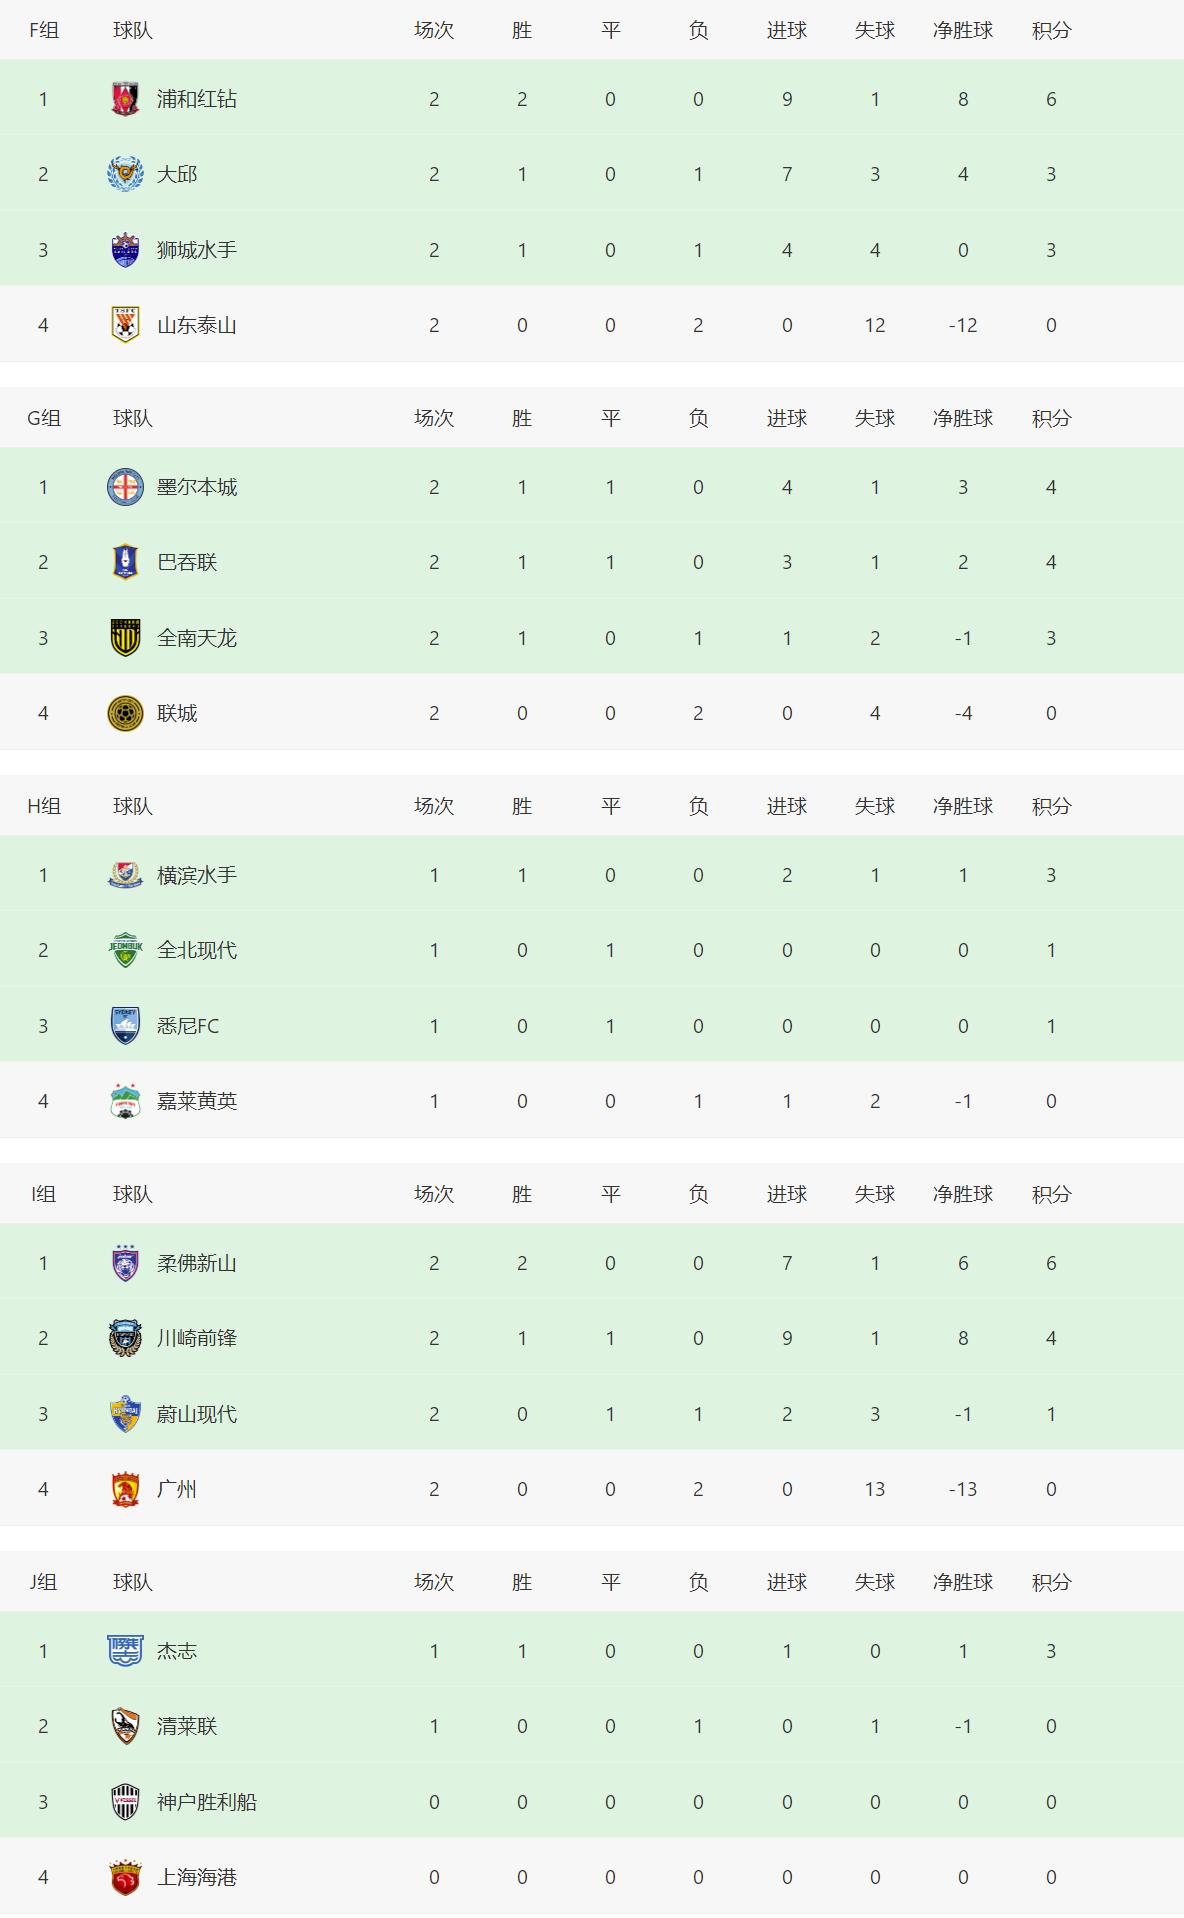This screenshot has height=1918, width=1184.
Task: Select the Jeonnam Dragons (全南天龙) logo
Action: (x=125, y=638)
